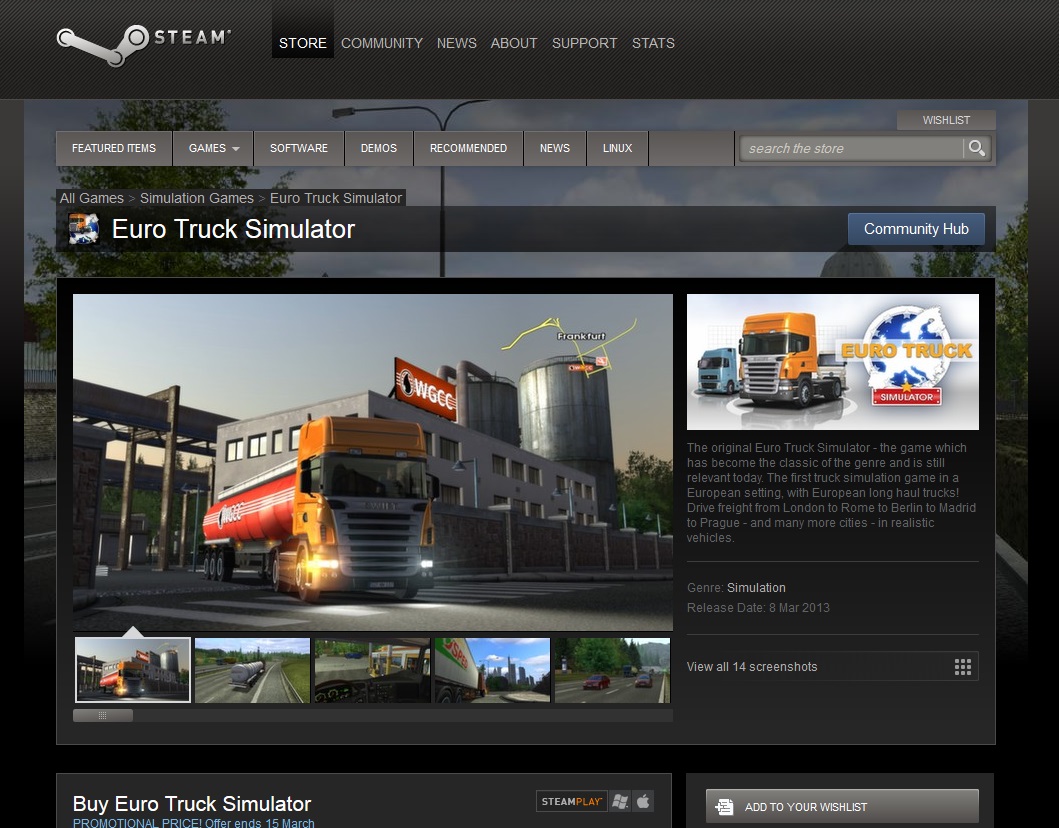Select the truck cabin interior thumbnail
Viewport: 1059px width, 828px height.
point(372,671)
